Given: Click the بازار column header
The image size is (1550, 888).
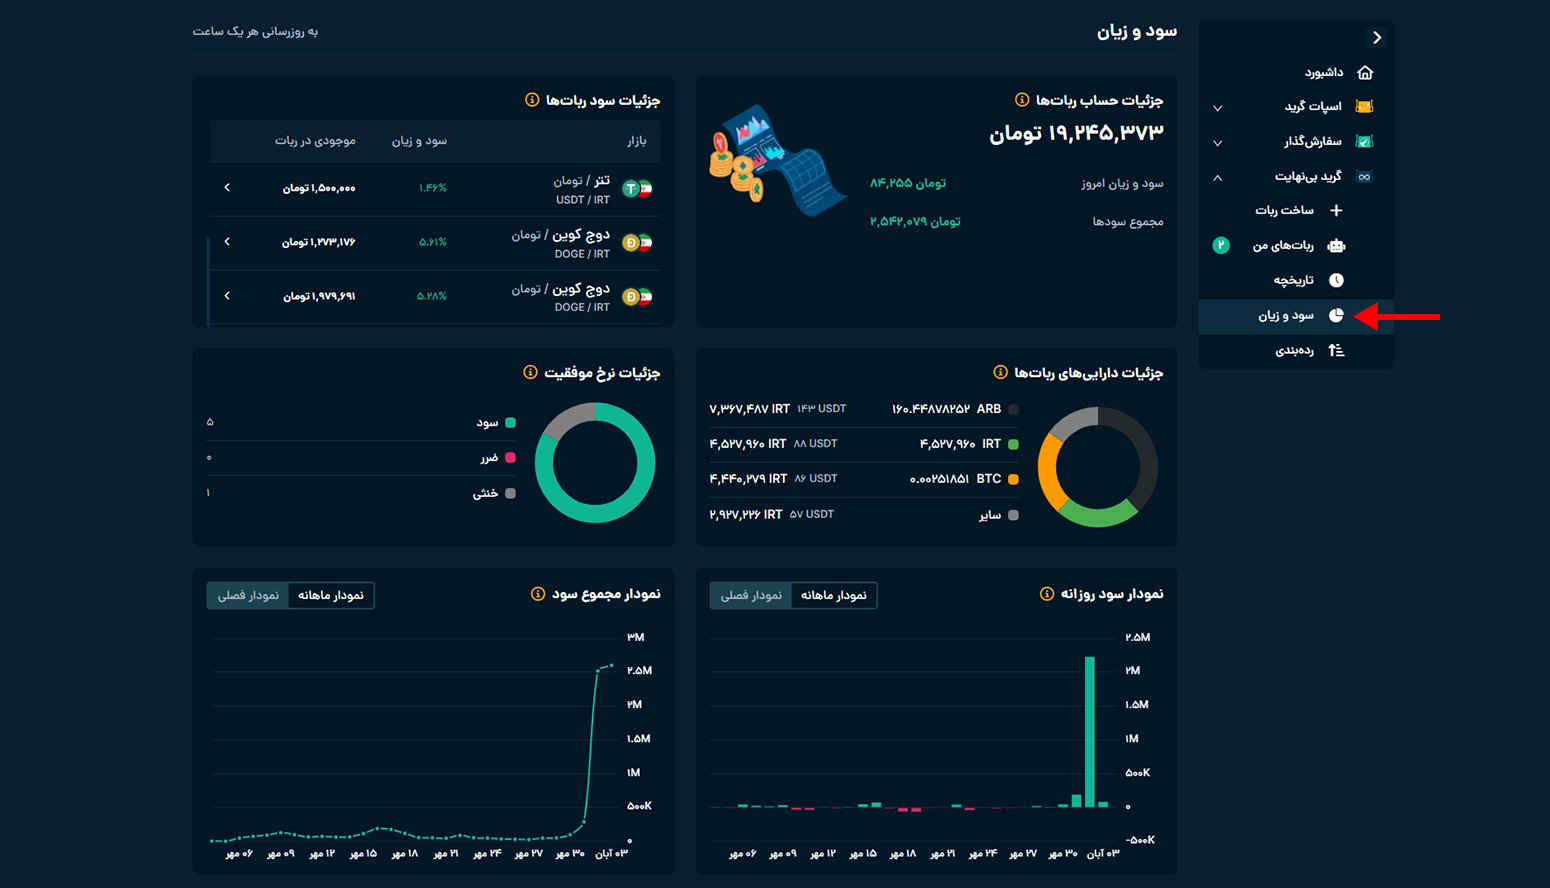Looking at the screenshot, I should pyautogui.click(x=637, y=141).
